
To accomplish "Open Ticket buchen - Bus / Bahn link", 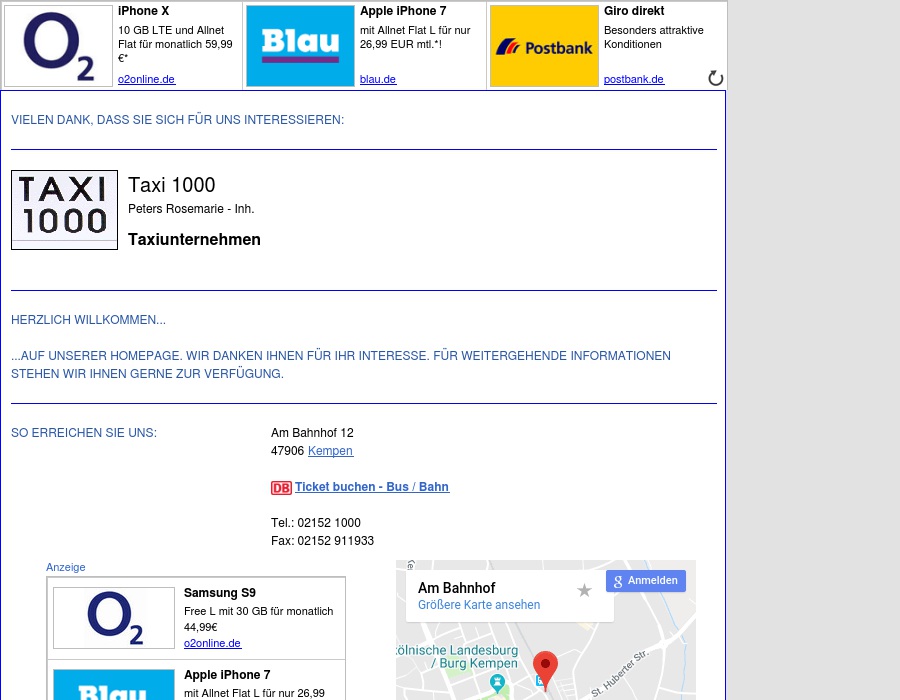I will pos(372,487).
